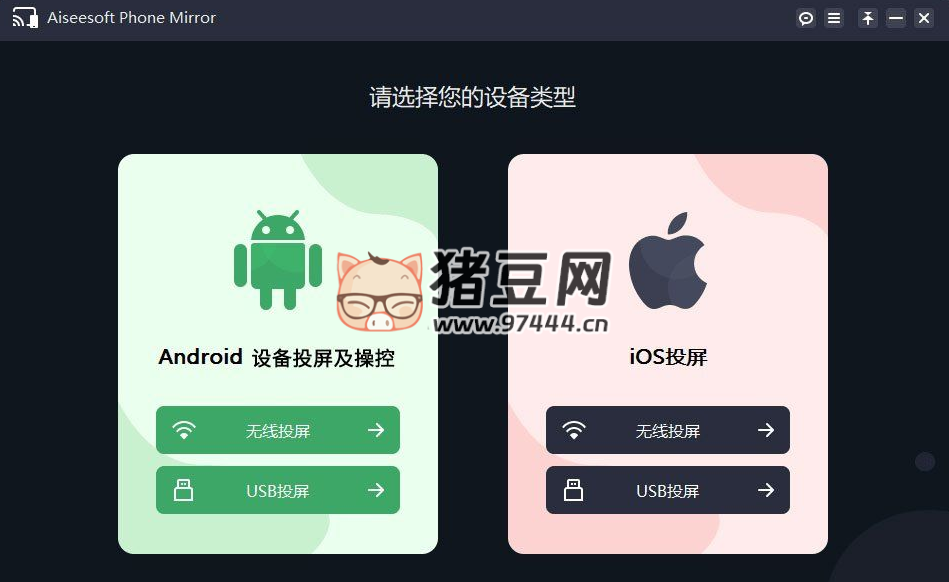Choose iOS USB投屏 dark button
The image size is (949, 582).
[668, 490]
